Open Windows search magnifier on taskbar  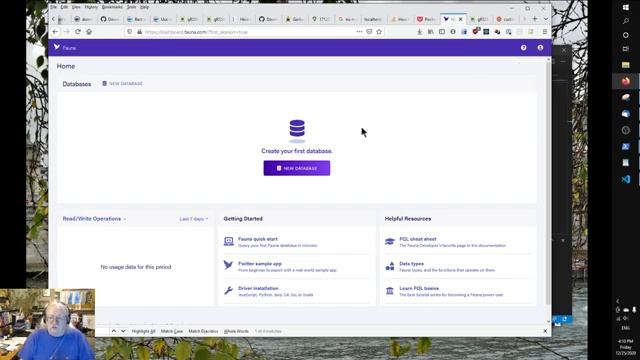click(626, 21)
